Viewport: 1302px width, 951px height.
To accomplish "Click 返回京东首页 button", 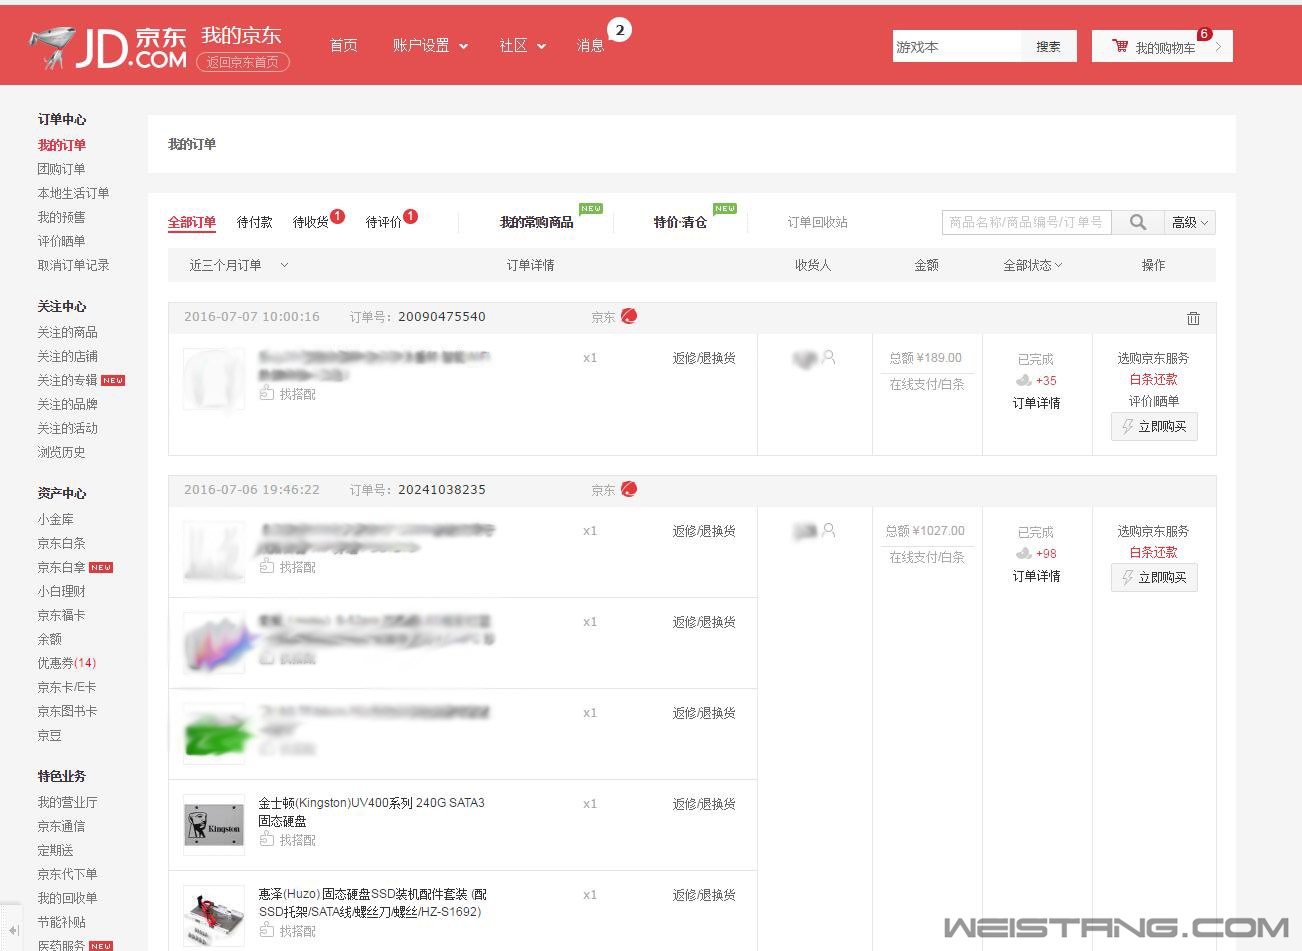I will (243, 62).
